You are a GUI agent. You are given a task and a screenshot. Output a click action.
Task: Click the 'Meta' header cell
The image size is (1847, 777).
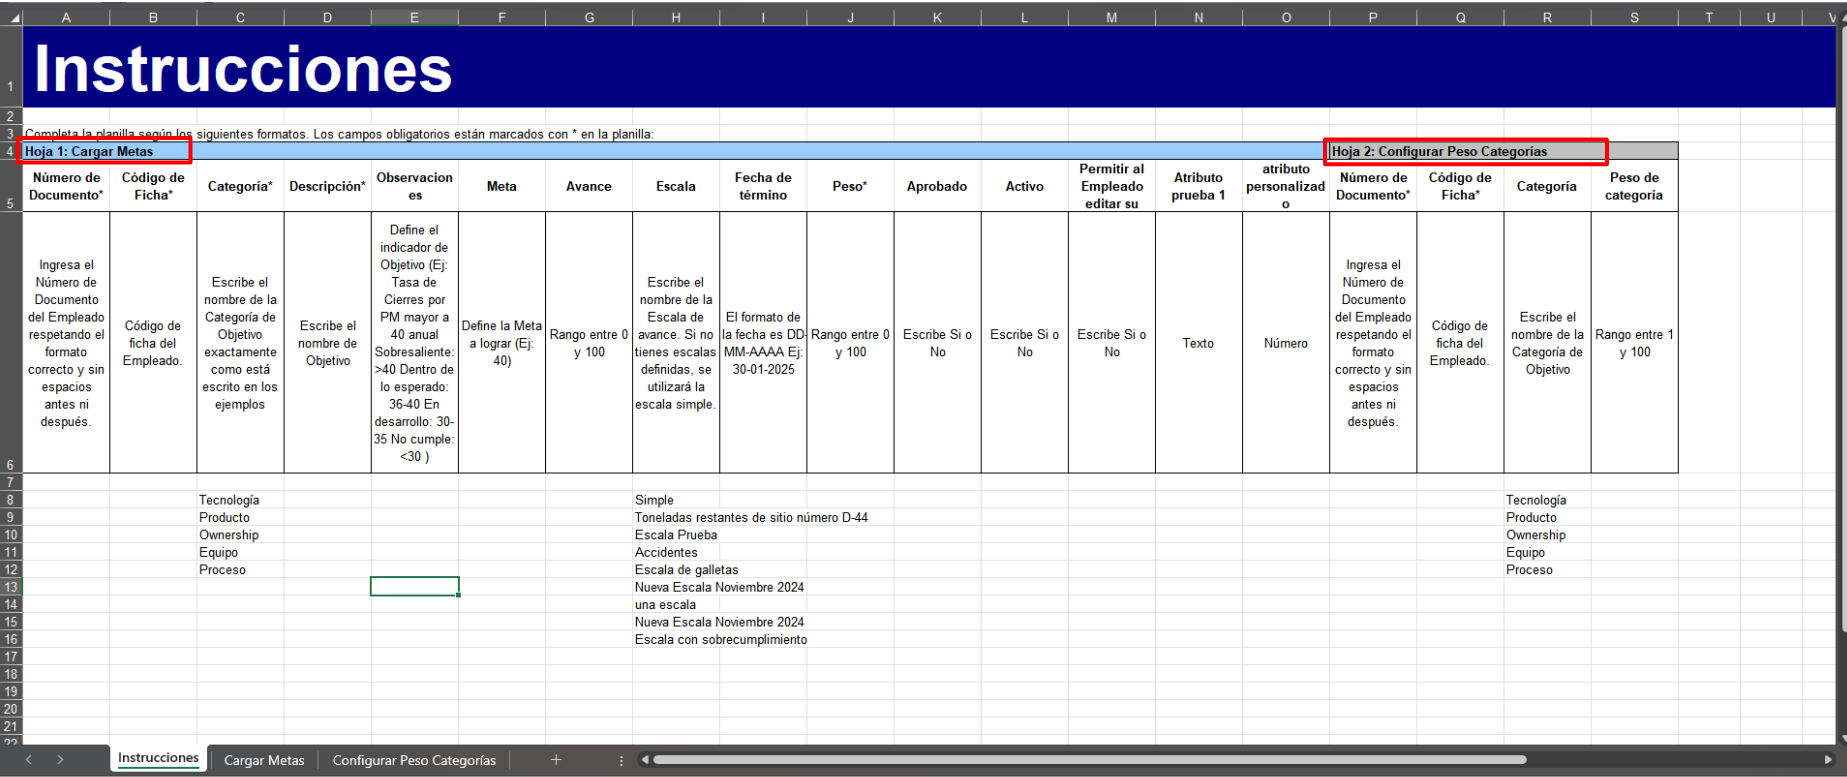(x=502, y=186)
